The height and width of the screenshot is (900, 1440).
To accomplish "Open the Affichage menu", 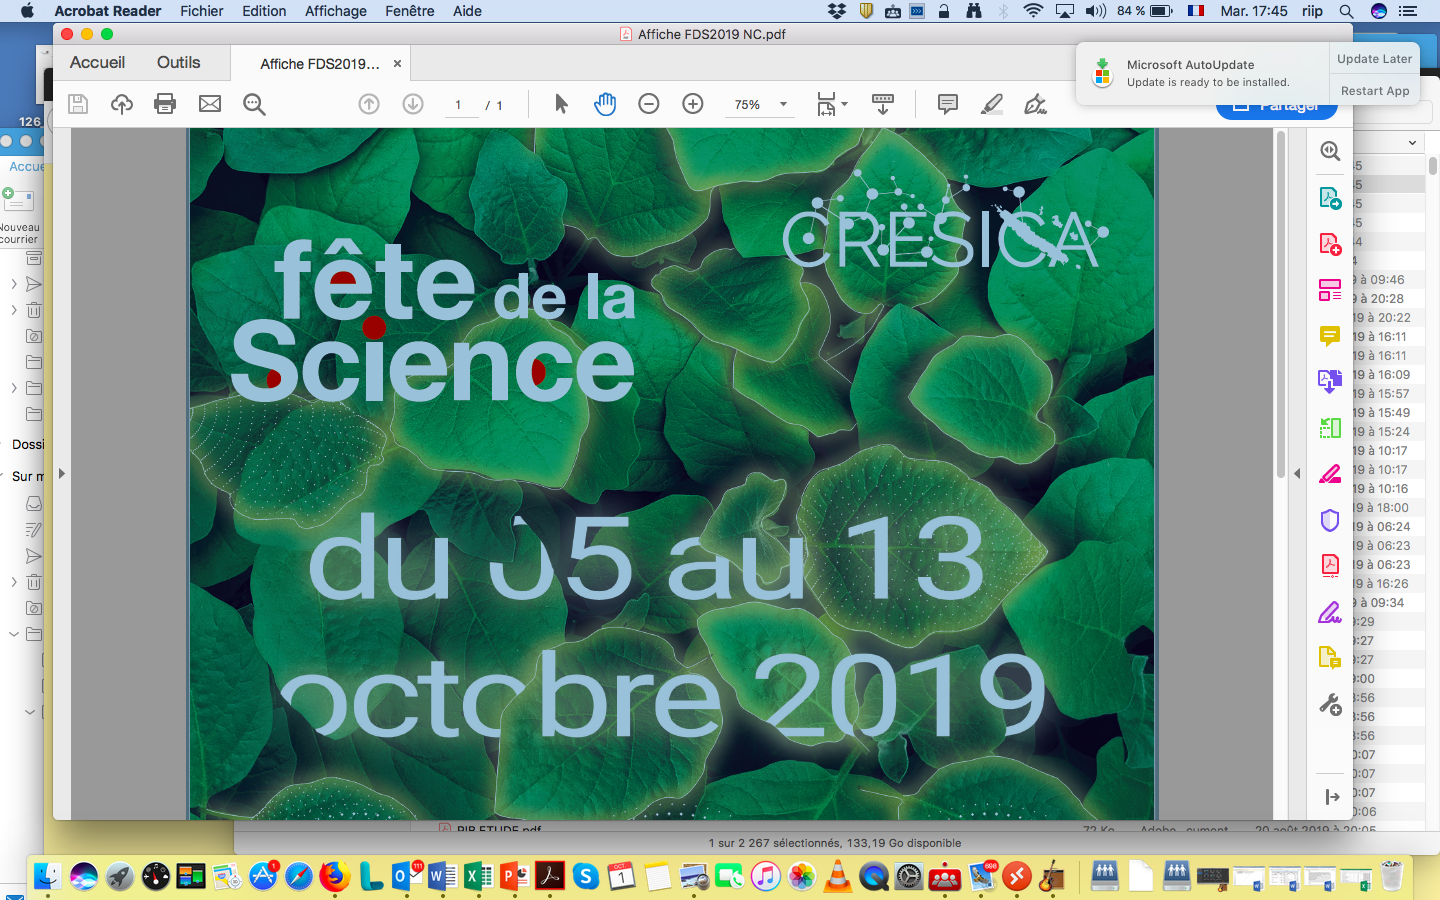I will pyautogui.click(x=336, y=11).
